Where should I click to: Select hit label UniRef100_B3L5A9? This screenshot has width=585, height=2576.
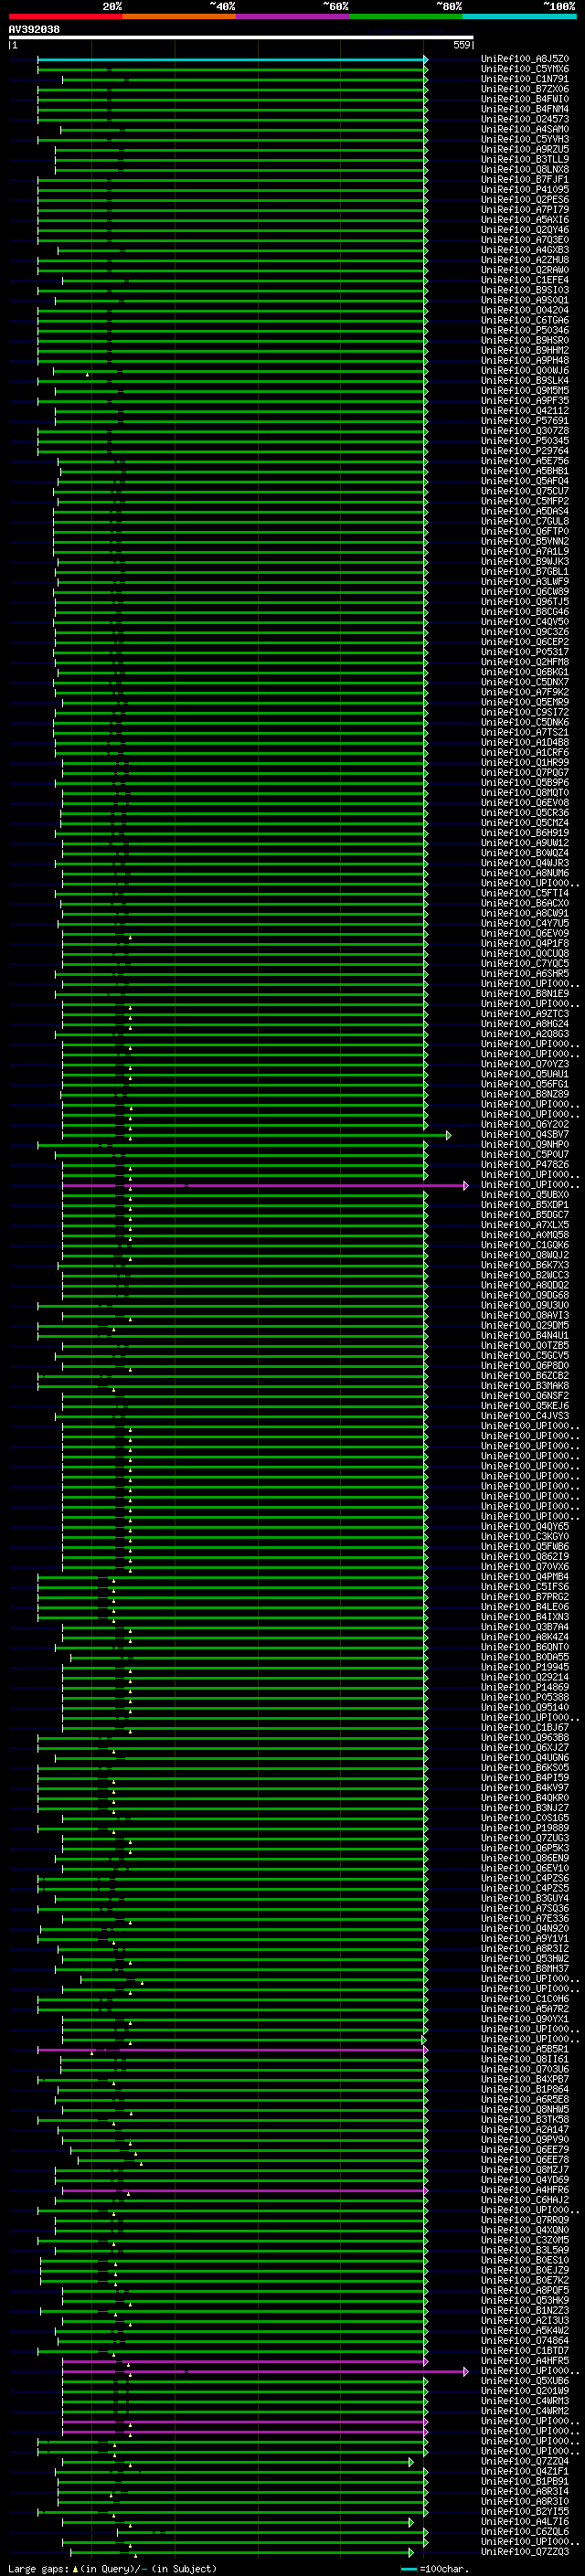525,2250
